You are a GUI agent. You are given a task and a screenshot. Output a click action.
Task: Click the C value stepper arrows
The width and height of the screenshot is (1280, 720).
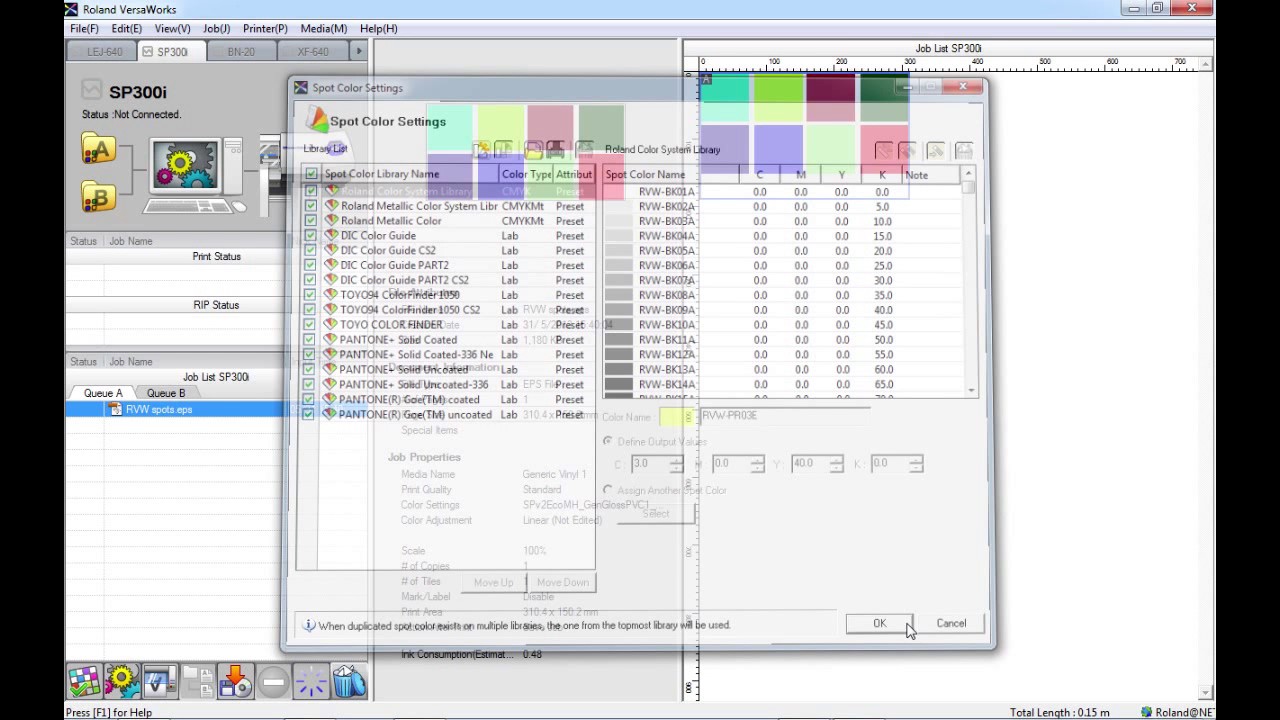coord(676,463)
